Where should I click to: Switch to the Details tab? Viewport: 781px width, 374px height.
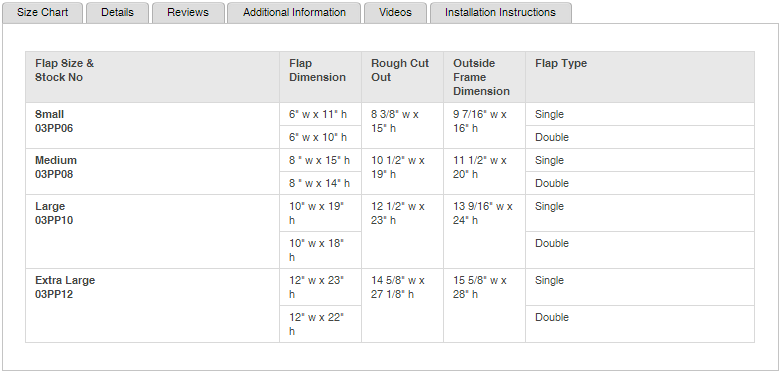[118, 12]
